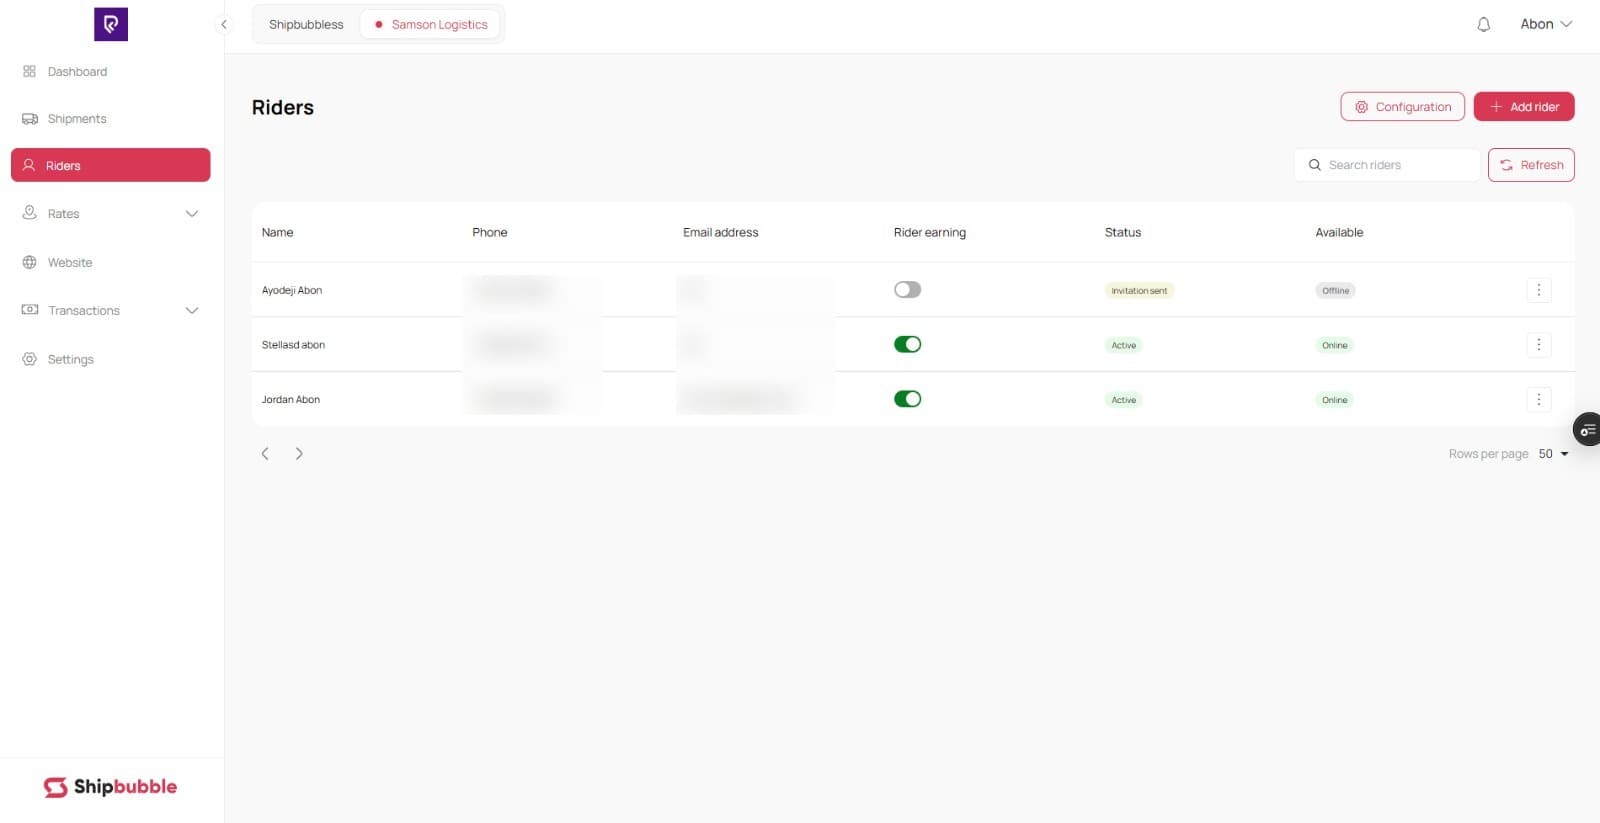Click the Invitation sent status badge

(1139, 291)
